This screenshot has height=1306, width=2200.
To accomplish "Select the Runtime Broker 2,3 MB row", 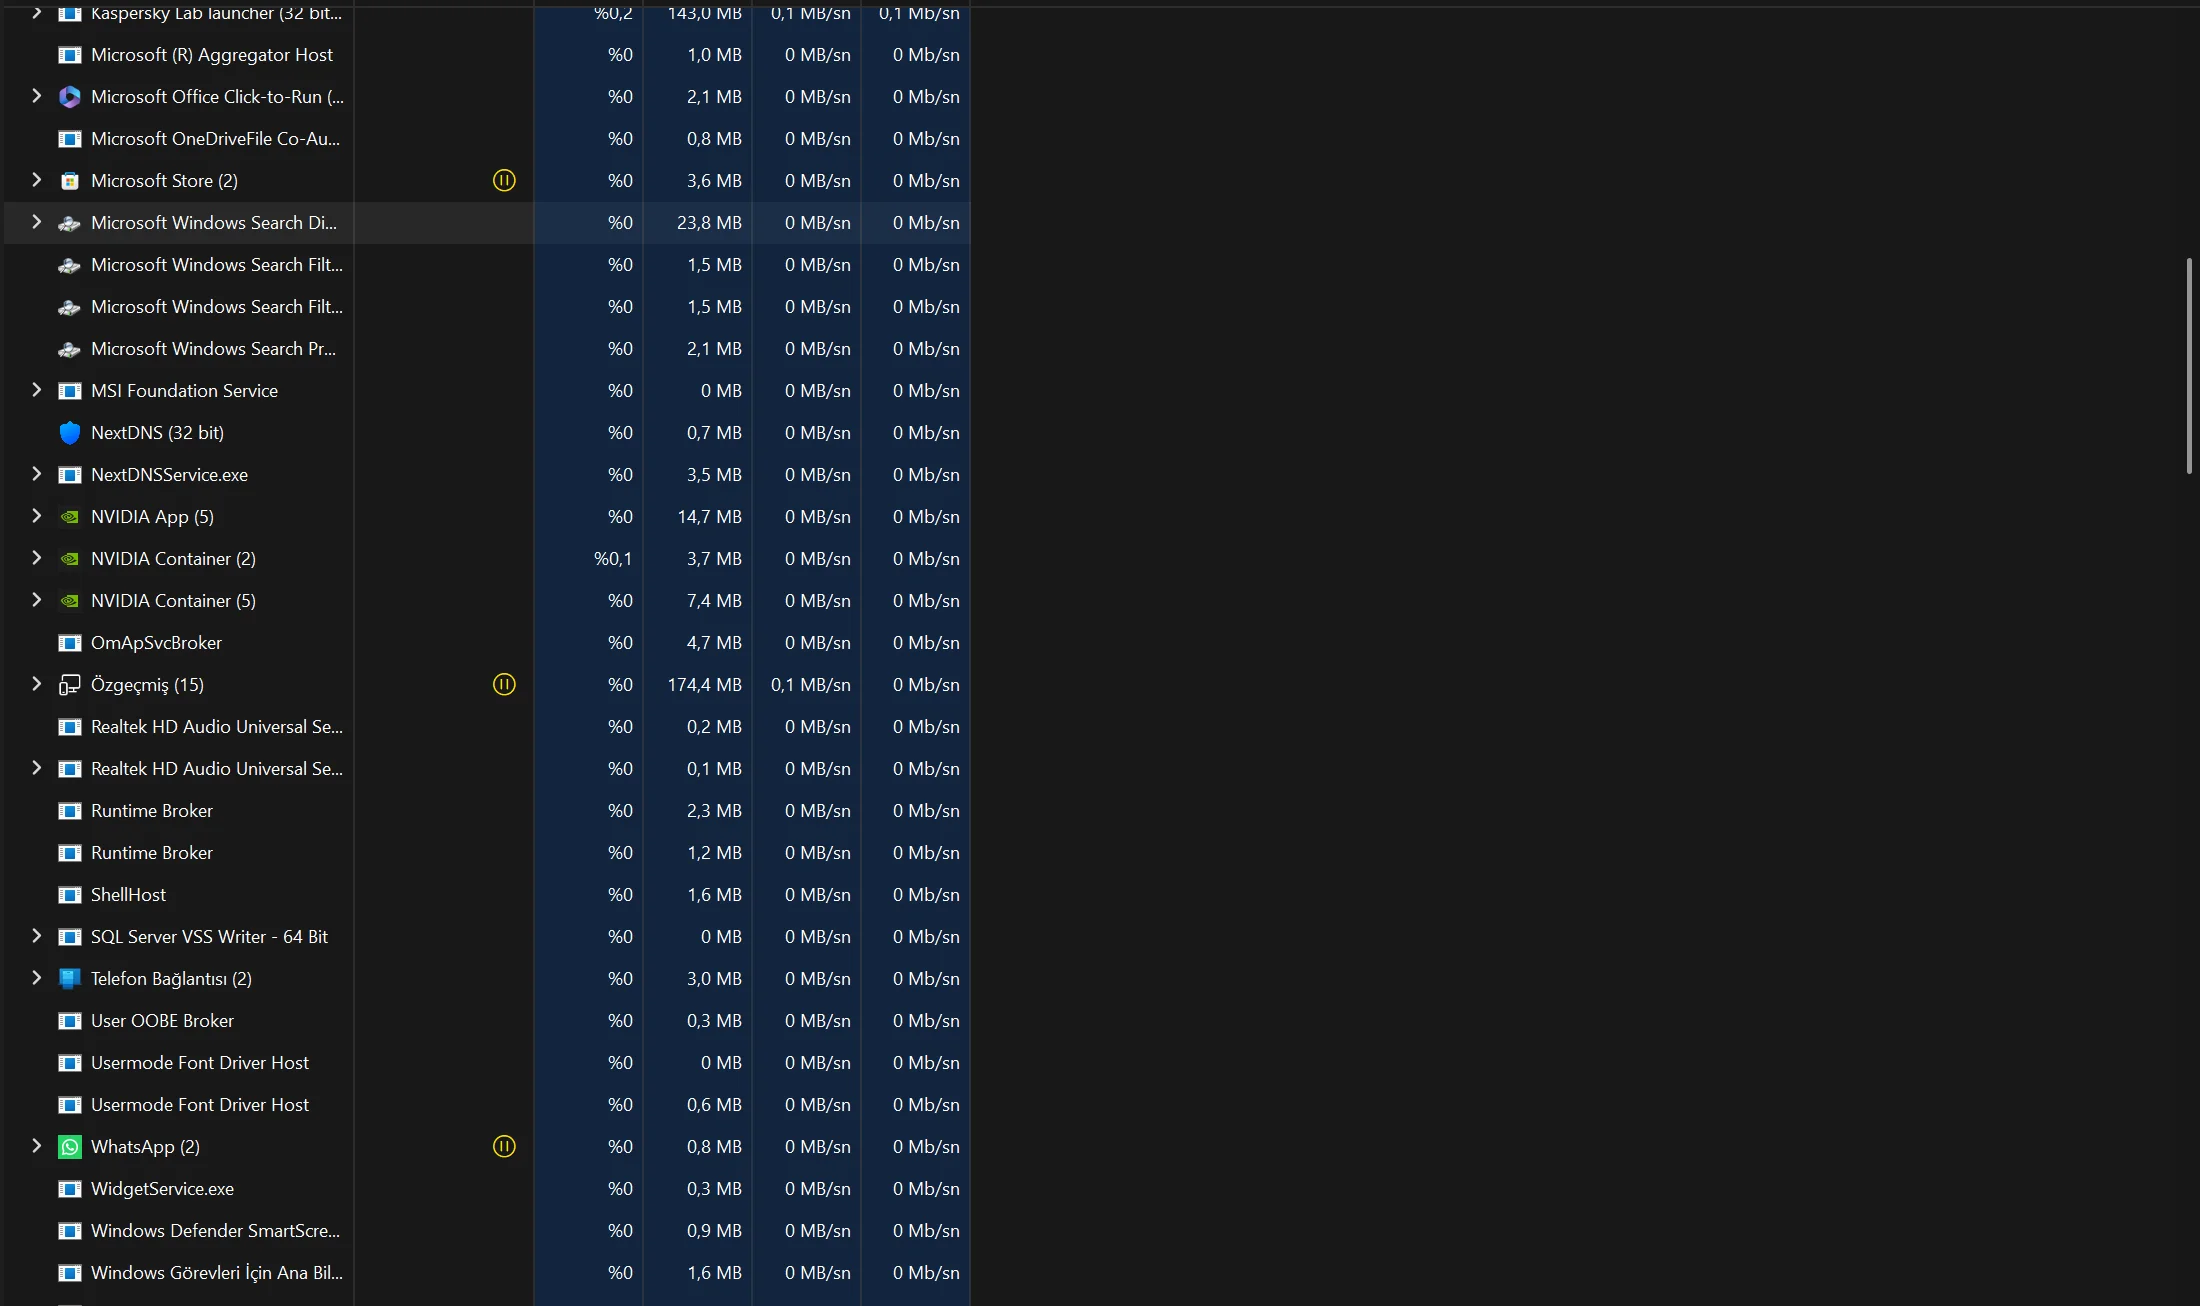I will 152,811.
